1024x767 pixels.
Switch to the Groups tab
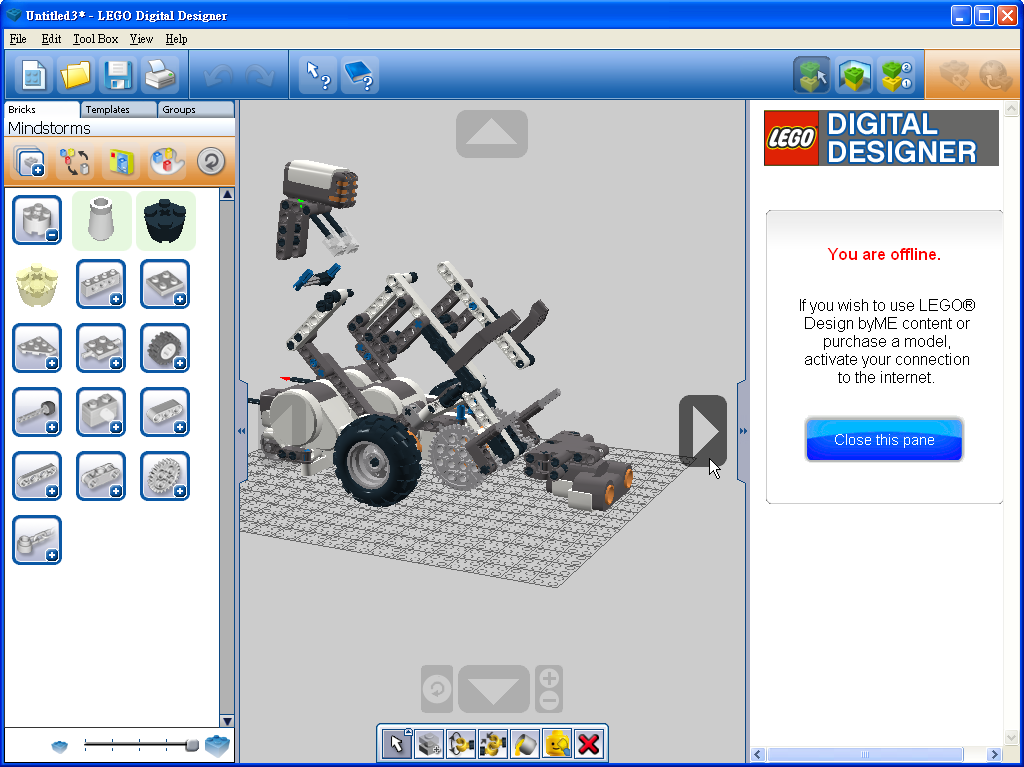(196, 110)
